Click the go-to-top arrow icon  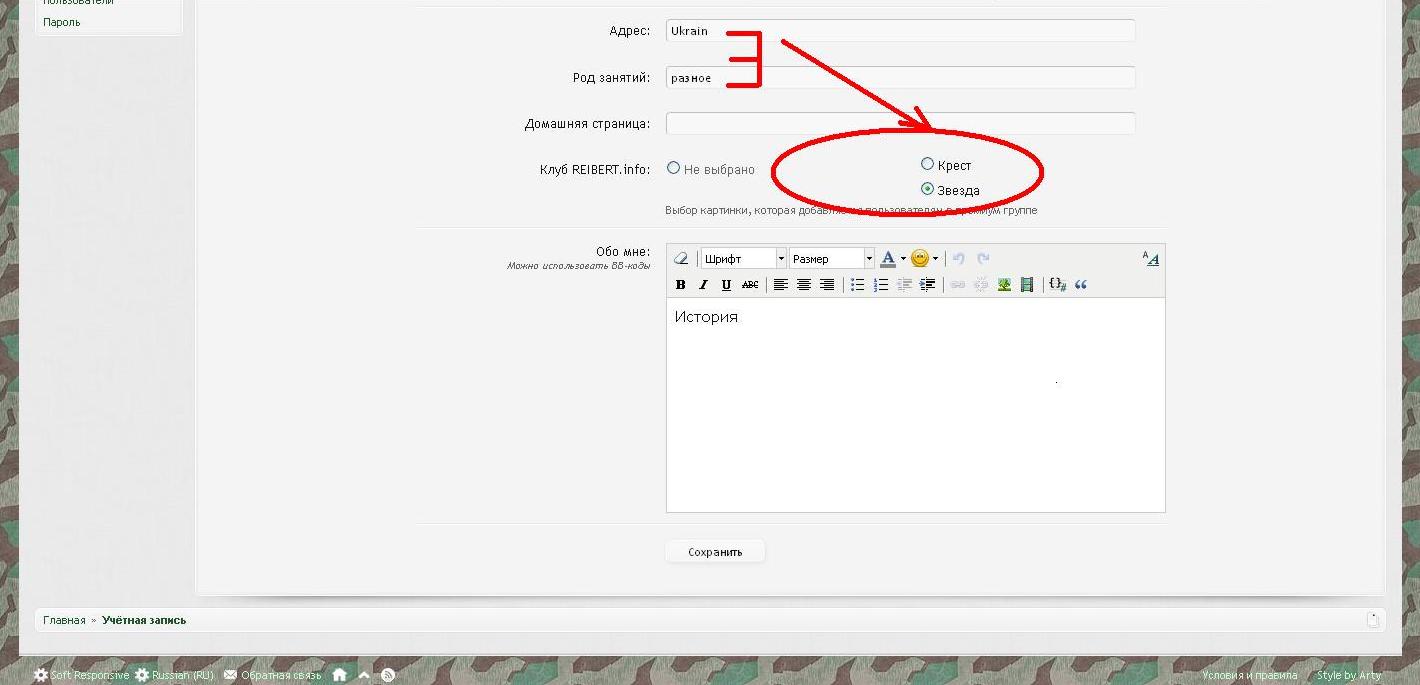(x=364, y=675)
